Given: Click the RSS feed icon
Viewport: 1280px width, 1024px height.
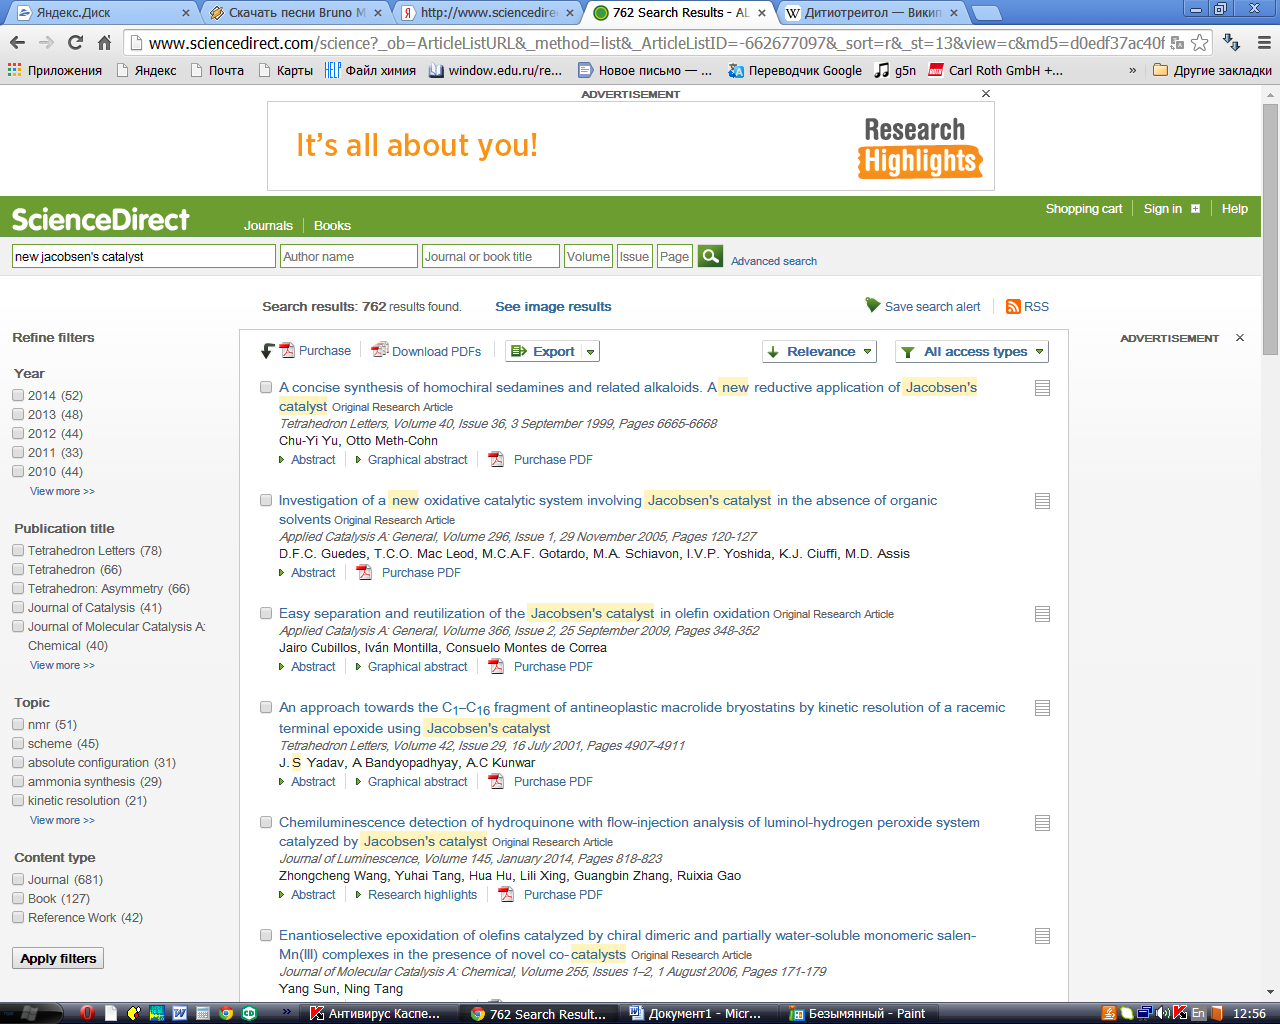Looking at the screenshot, I should (1013, 307).
